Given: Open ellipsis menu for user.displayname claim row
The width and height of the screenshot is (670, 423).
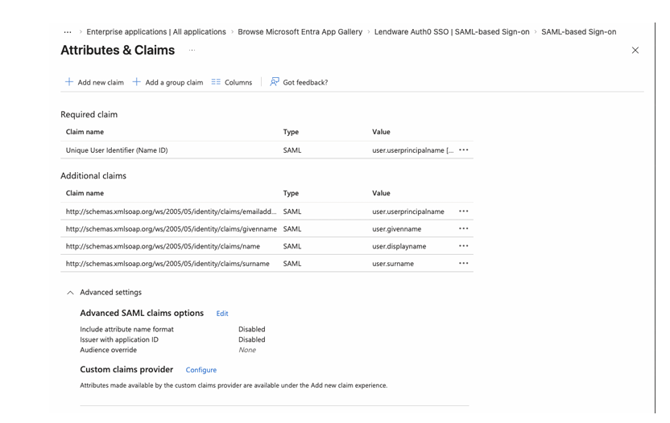Looking at the screenshot, I should [463, 246].
